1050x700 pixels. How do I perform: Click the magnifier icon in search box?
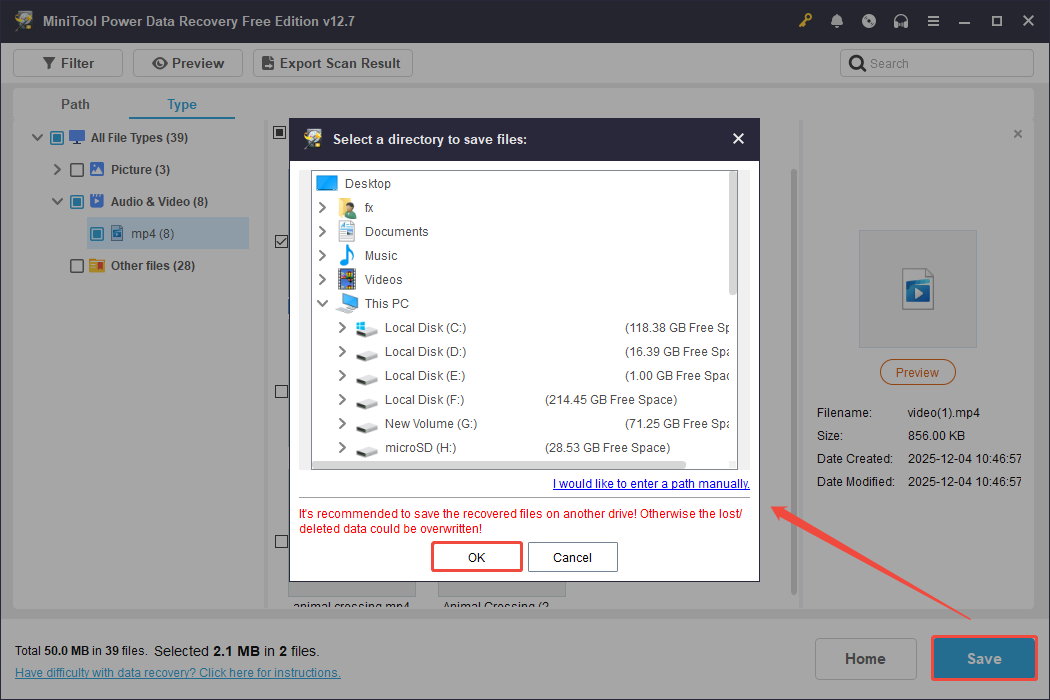click(x=858, y=63)
